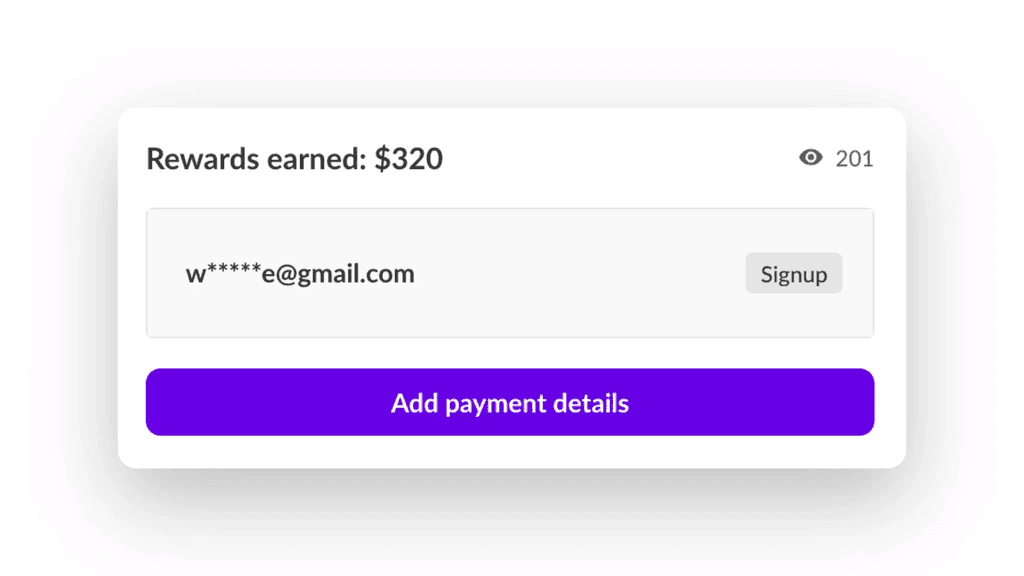Screen dimensions: 1024x576
Task: Click the eye icon beside 201
Action: 811,157
